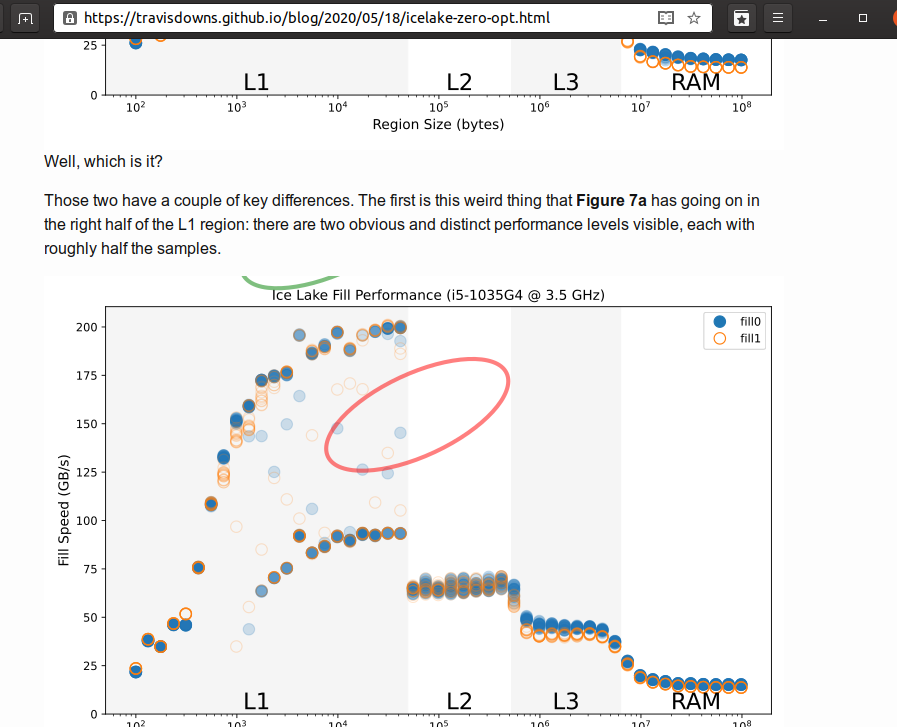Click the orange fill1 legend marker

(720, 339)
